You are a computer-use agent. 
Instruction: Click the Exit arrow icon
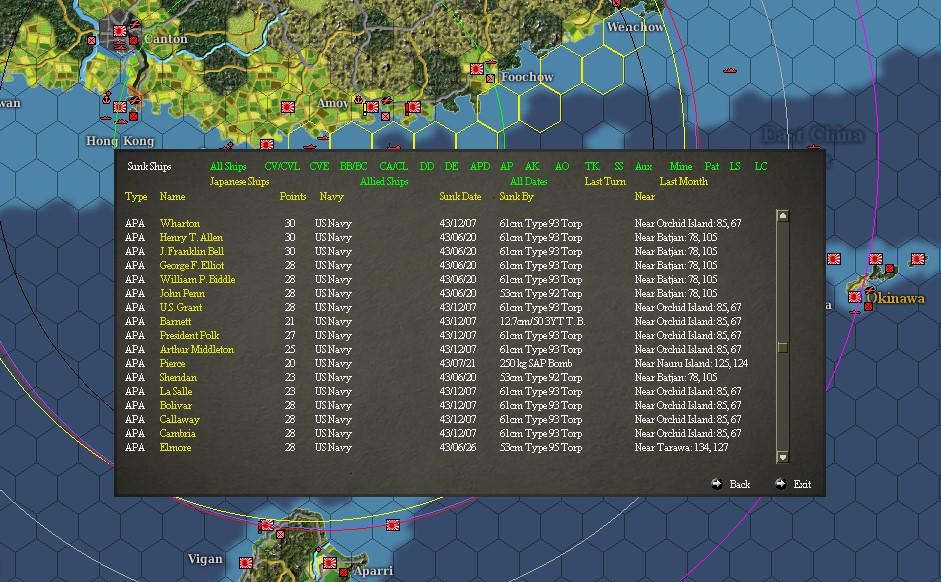tap(780, 484)
